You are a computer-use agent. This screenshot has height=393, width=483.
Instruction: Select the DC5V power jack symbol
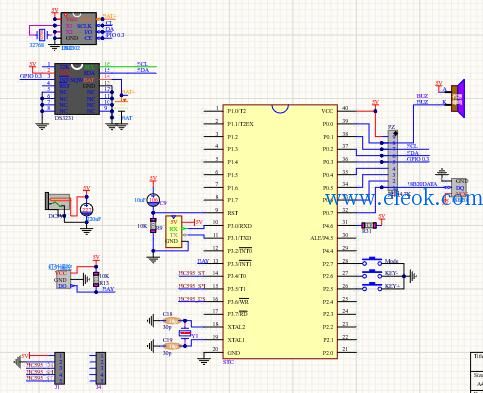tap(58, 201)
